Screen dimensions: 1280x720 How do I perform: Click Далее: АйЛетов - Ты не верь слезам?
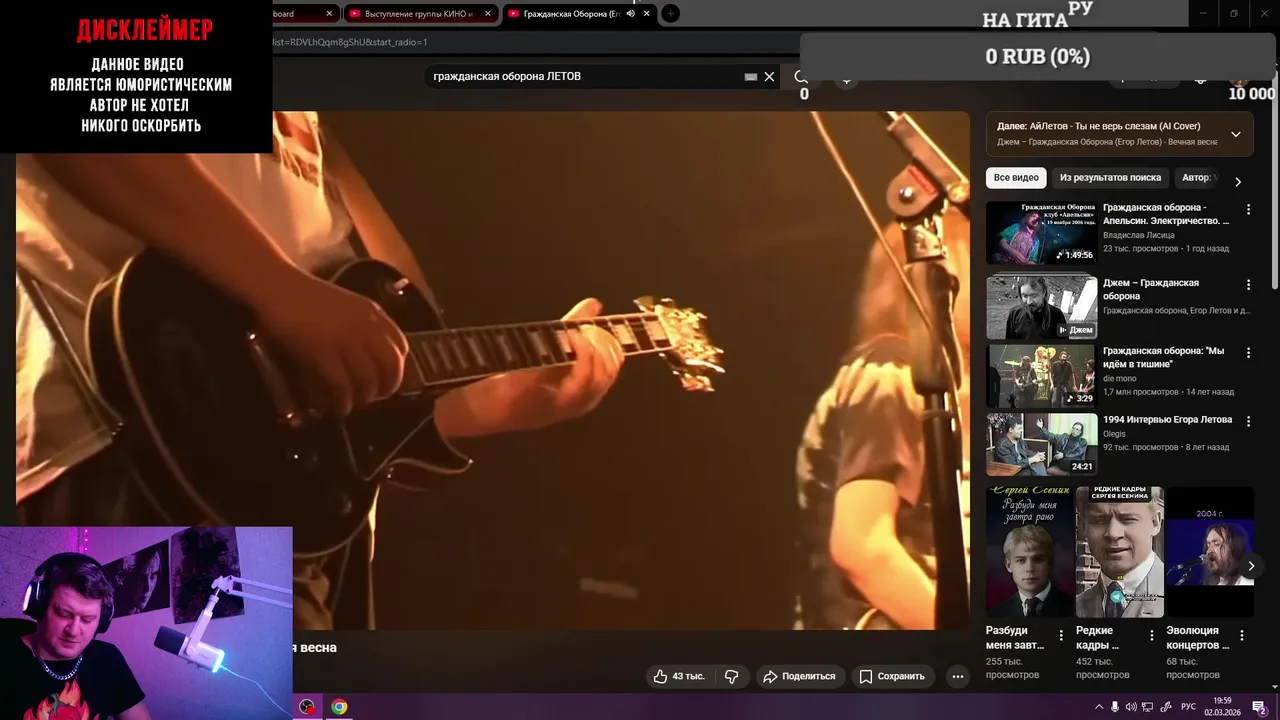click(x=1099, y=126)
